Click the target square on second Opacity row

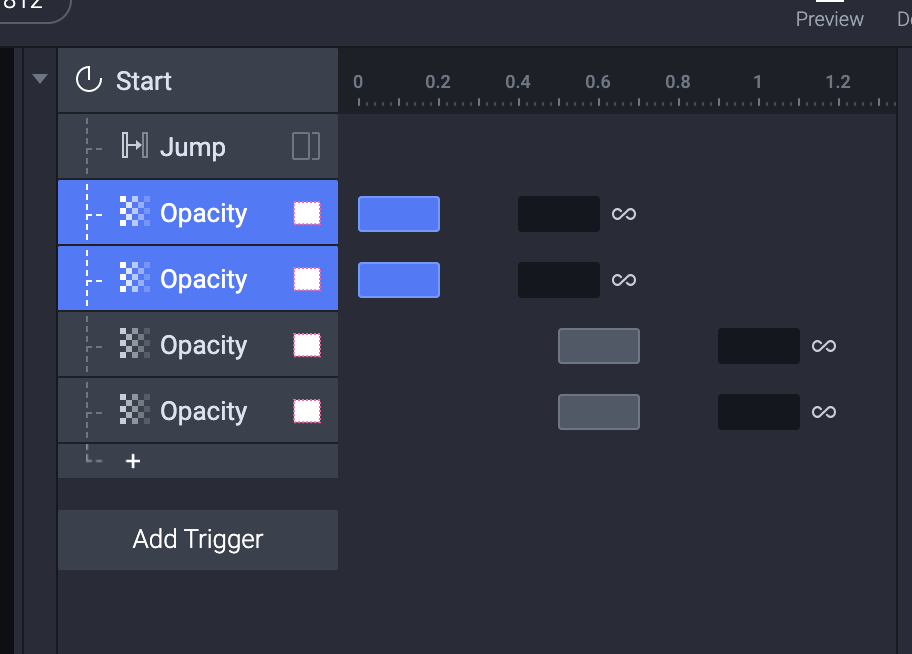click(x=307, y=279)
